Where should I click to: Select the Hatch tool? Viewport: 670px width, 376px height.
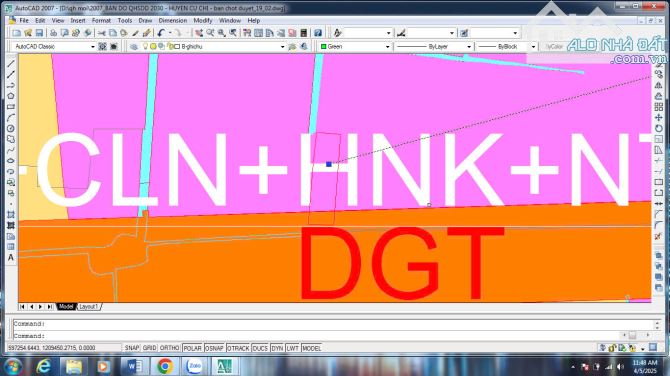11,214
